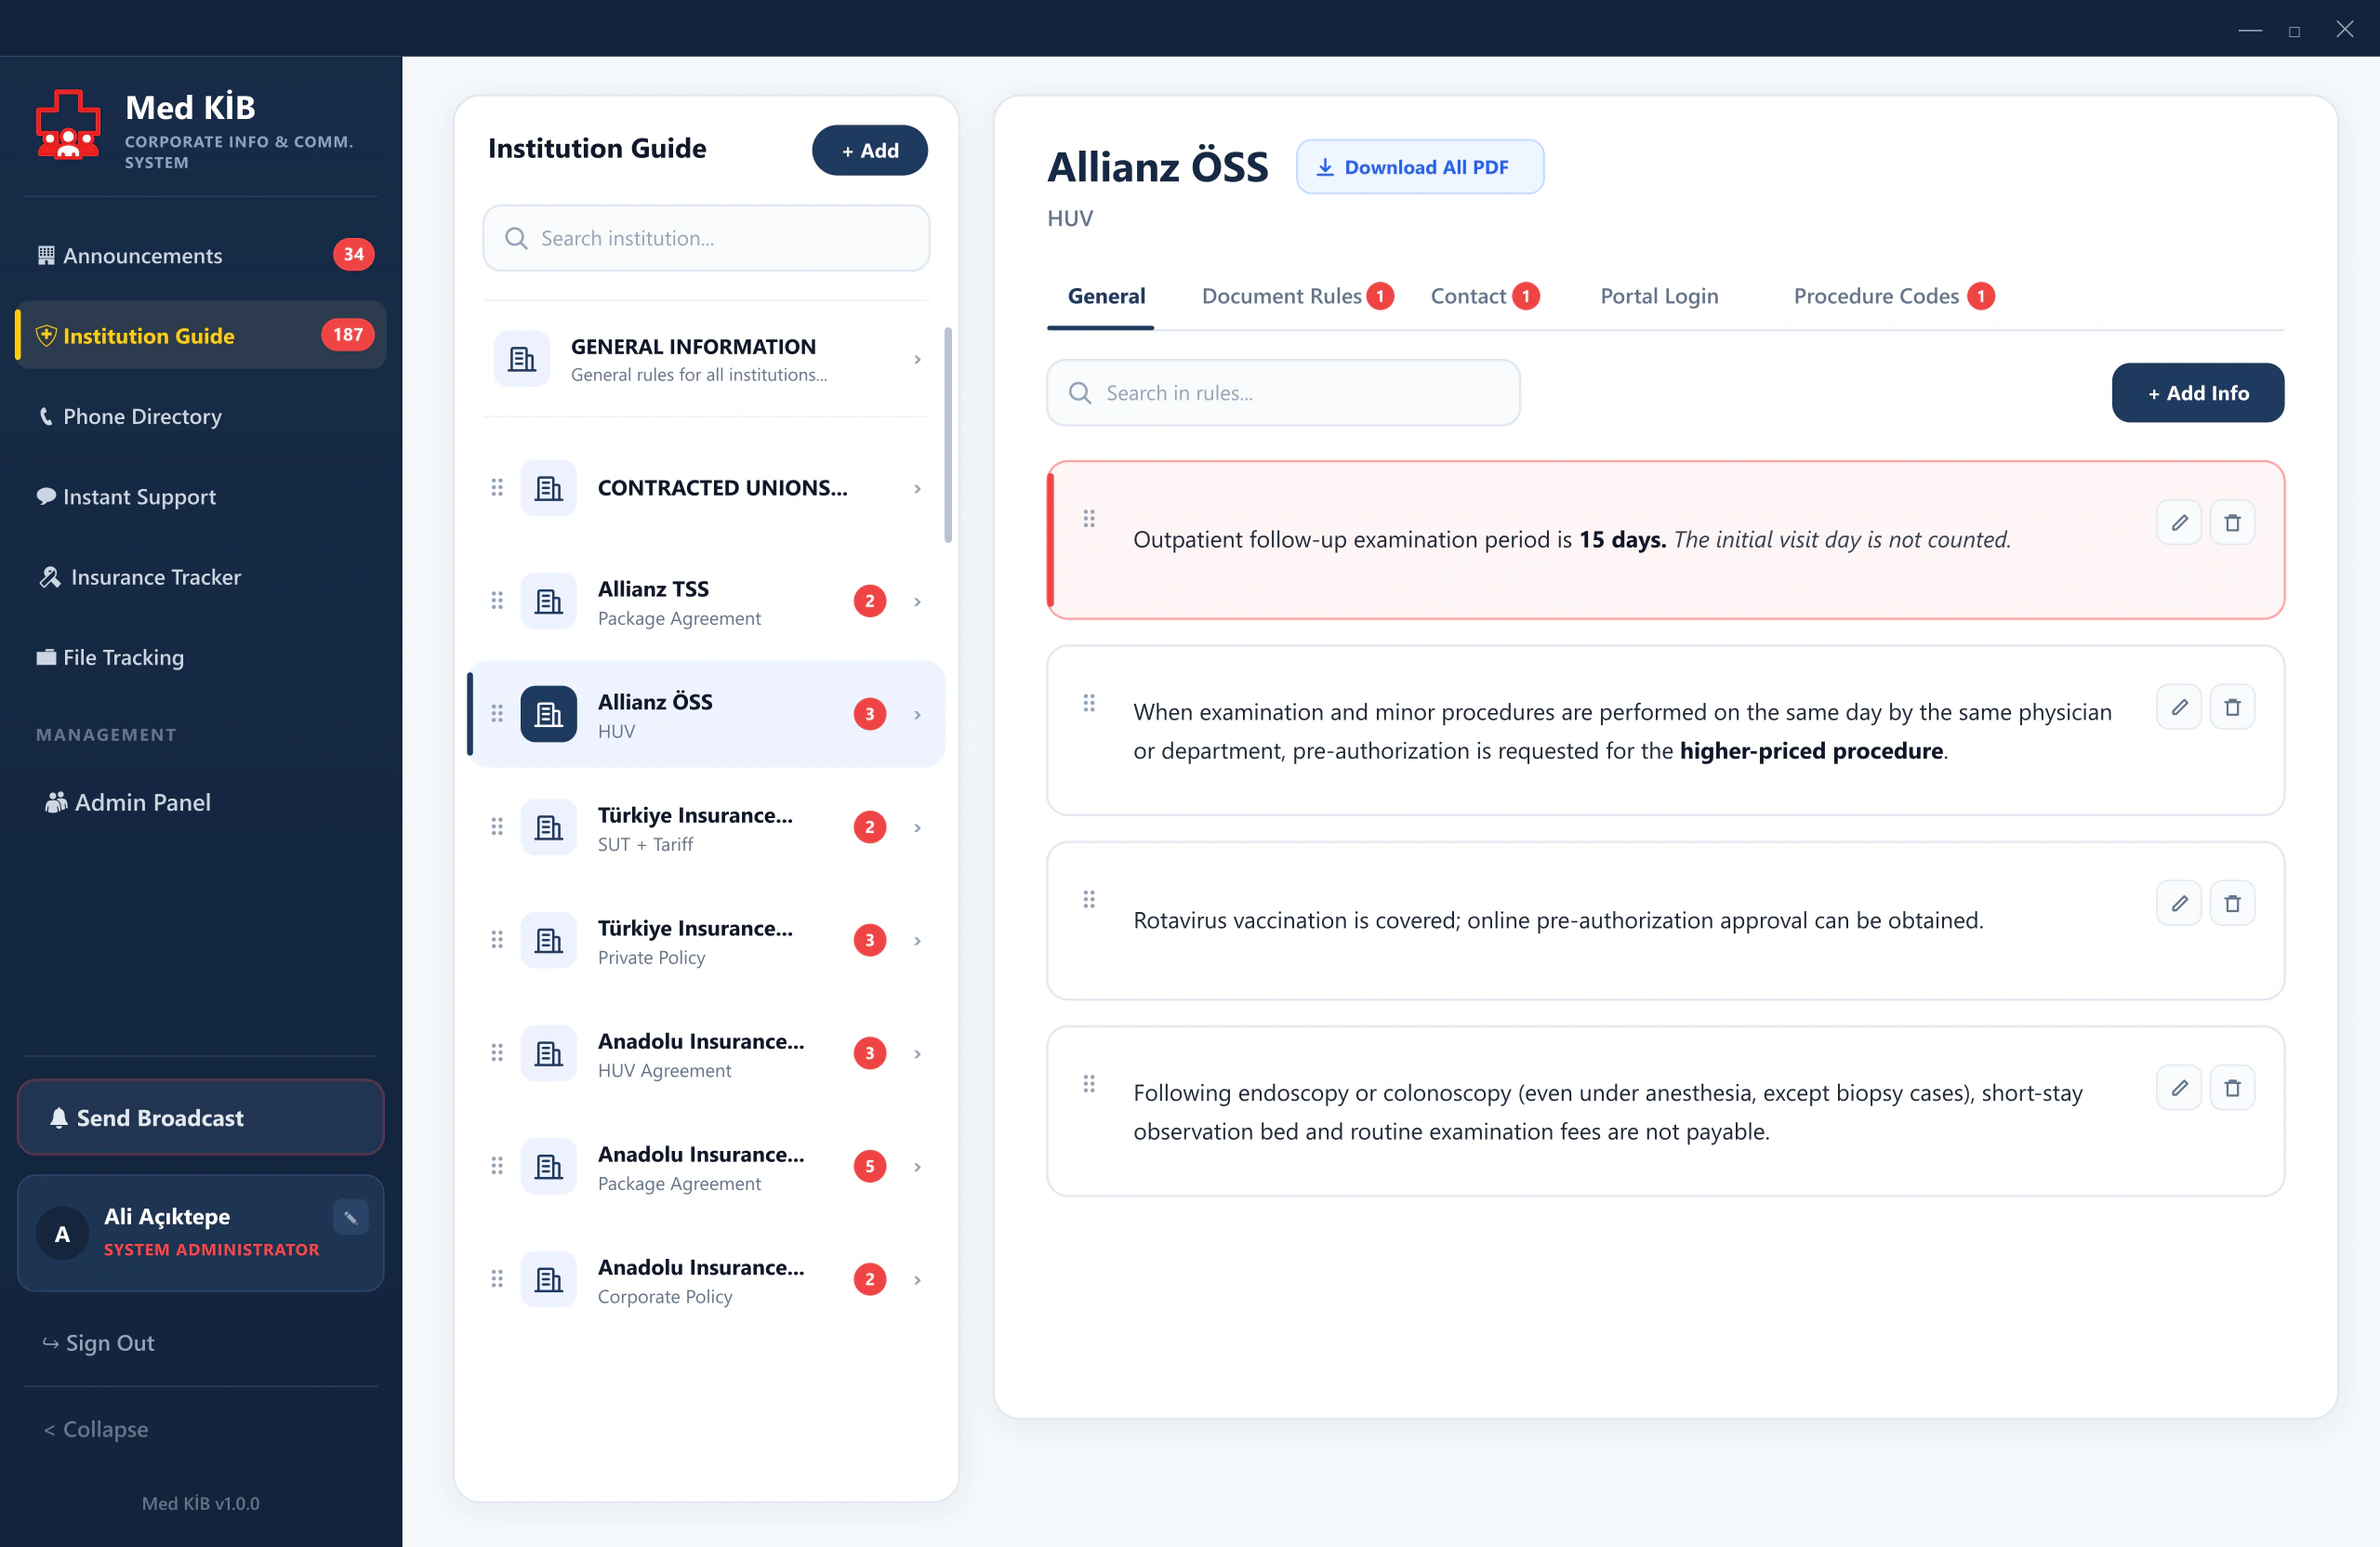Expand GENERAL INFORMATION chevron
This screenshot has height=1547, width=2380.
[917, 359]
